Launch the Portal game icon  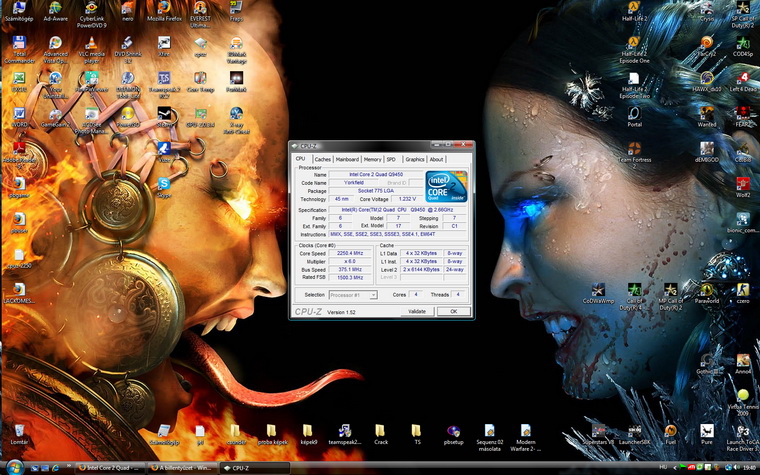(634, 117)
